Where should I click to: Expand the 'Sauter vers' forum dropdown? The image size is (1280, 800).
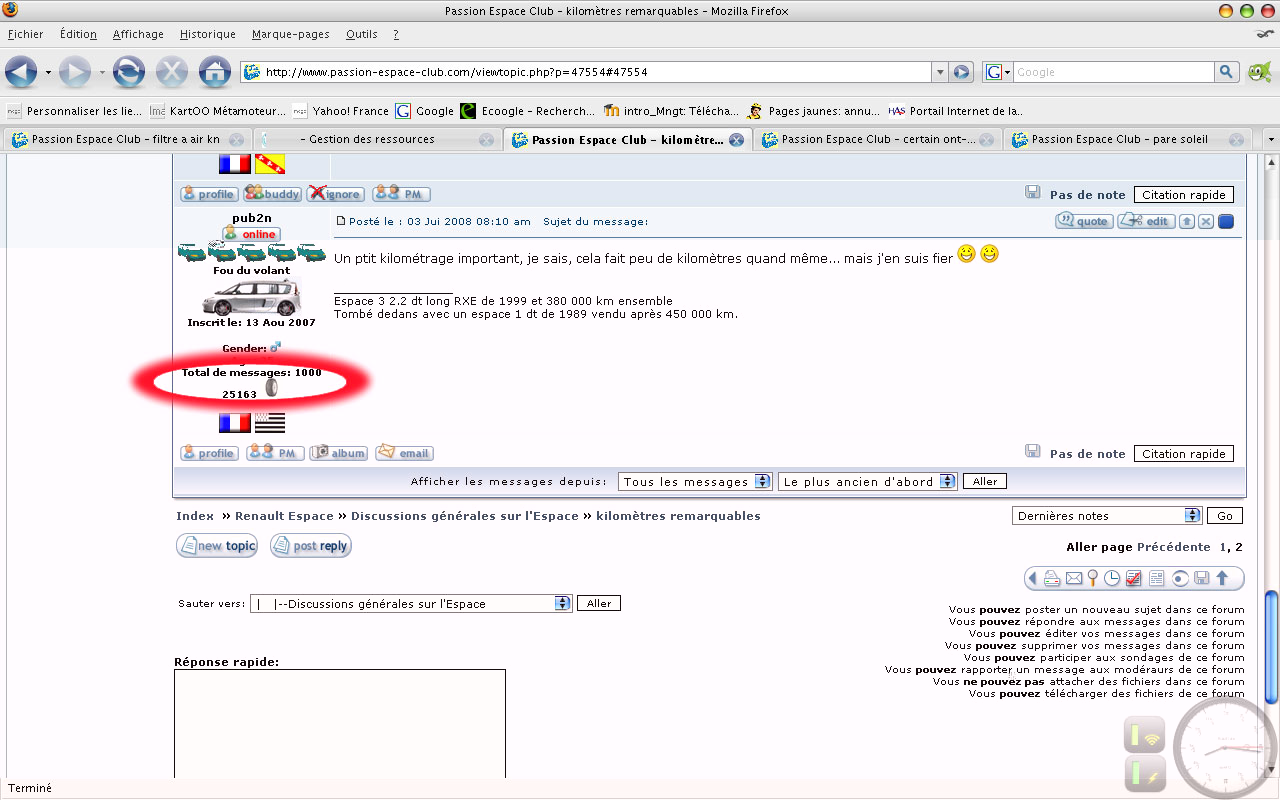pos(410,604)
